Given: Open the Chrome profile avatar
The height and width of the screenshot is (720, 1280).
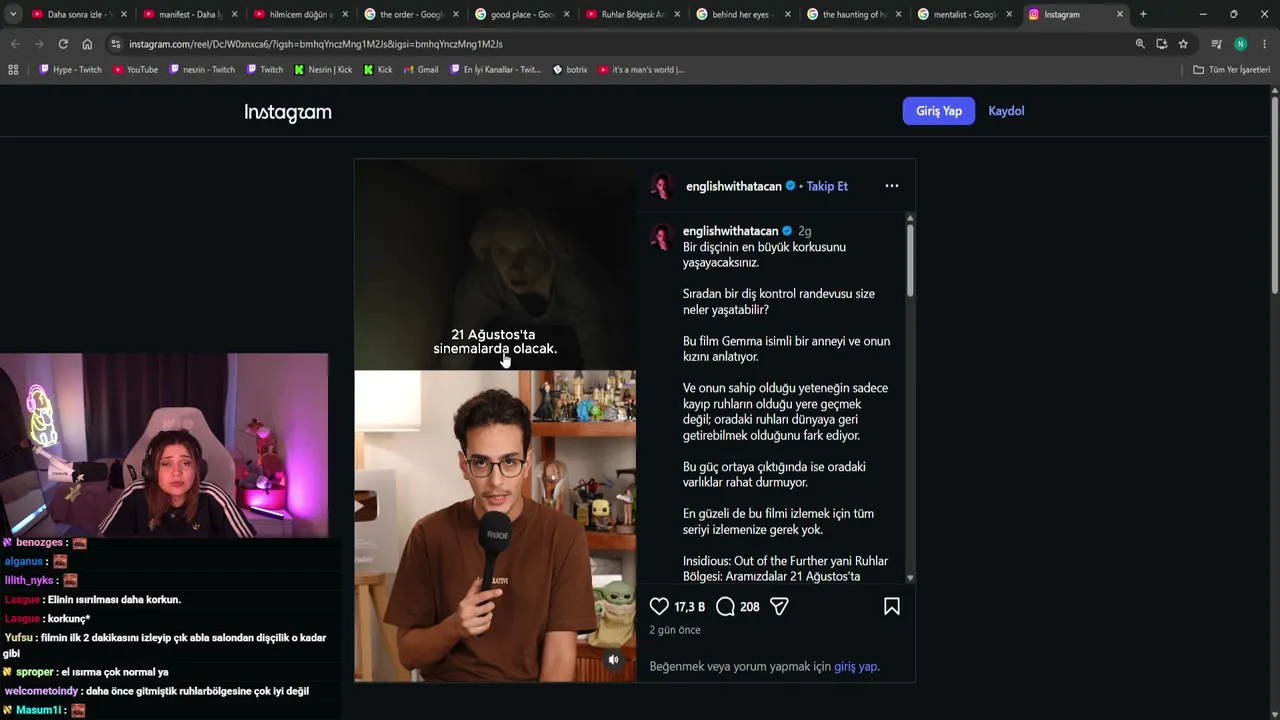Looking at the screenshot, I should point(1240,44).
